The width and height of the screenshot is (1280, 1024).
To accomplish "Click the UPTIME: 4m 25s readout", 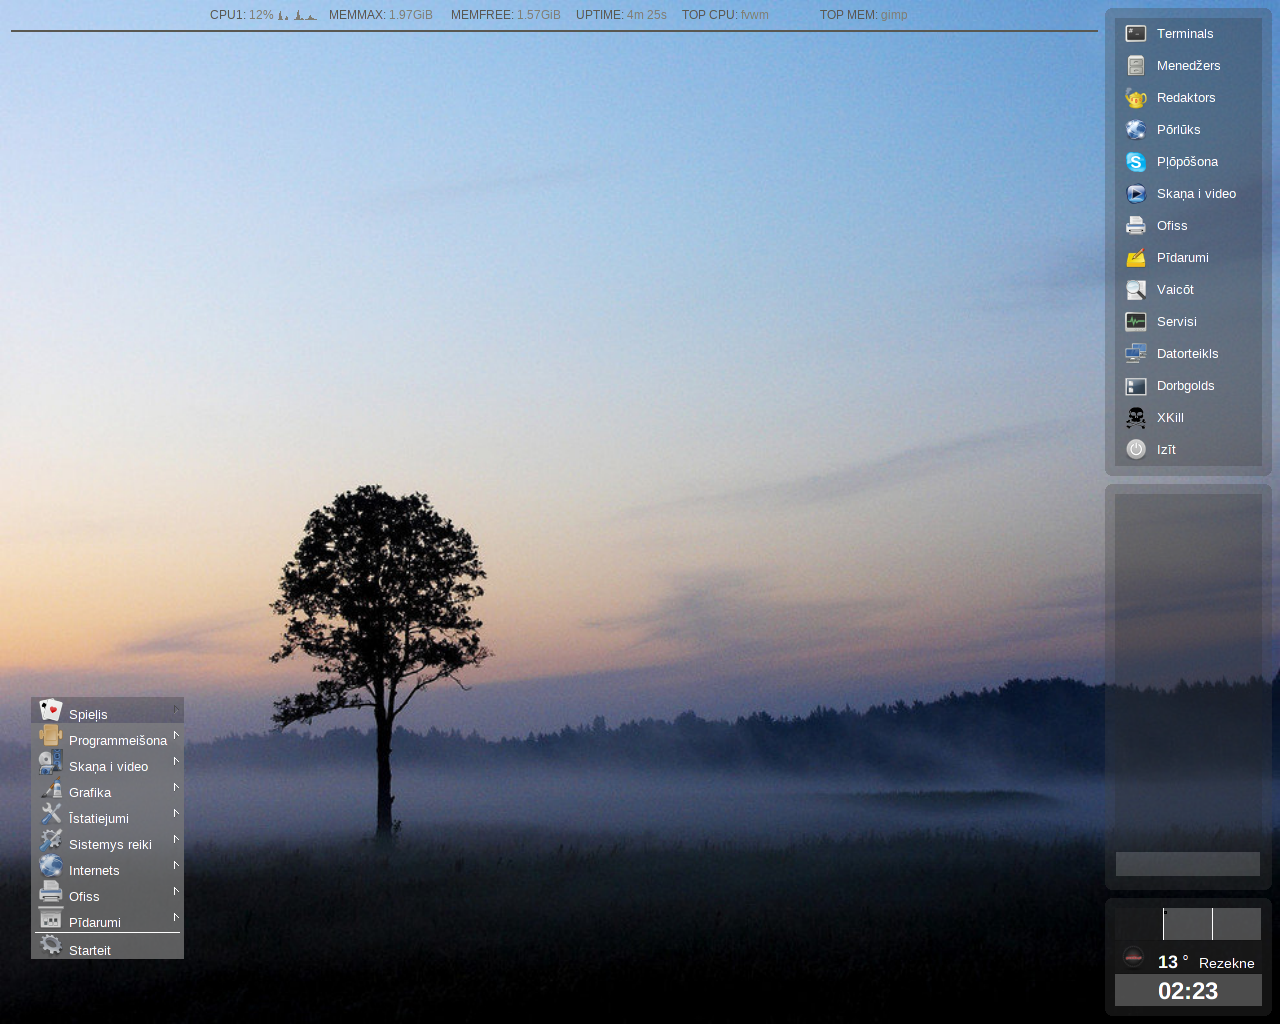I will (621, 15).
